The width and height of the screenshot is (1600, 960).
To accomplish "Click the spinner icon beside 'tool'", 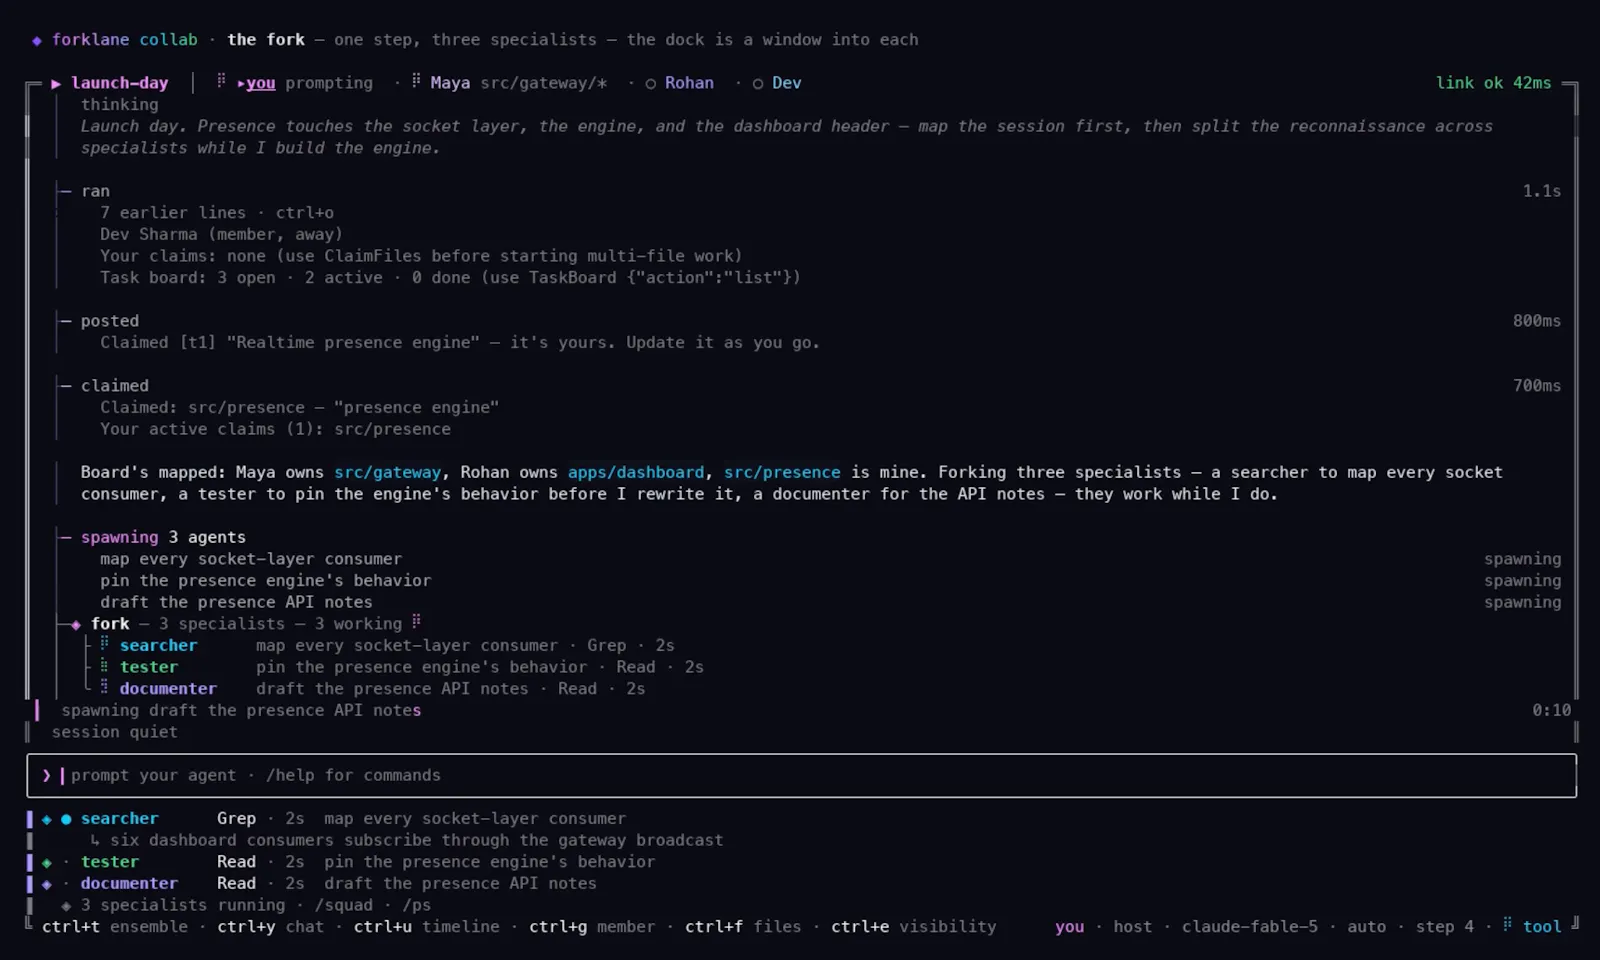I will click(x=1508, y=925).
